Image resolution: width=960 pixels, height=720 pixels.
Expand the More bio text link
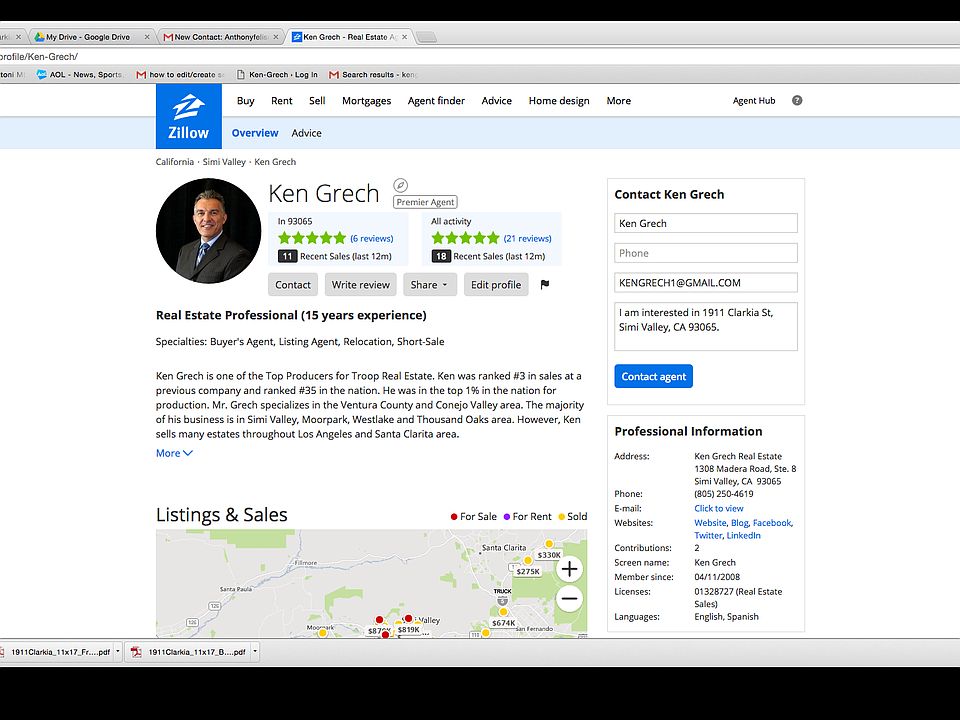pos(174,453)
